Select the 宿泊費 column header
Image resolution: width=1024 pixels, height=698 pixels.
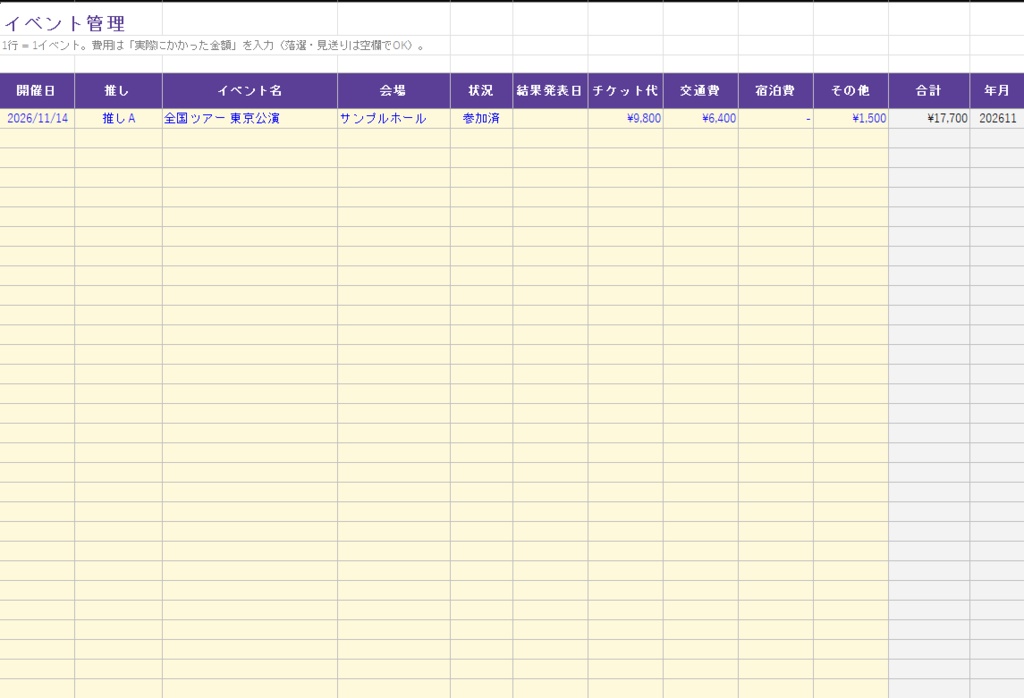tap(776, 91)
